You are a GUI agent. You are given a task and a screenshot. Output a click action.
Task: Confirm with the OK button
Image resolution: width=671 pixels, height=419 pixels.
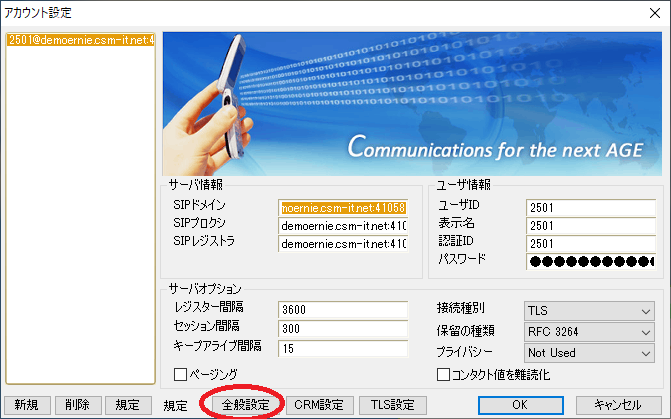[520, 404]
